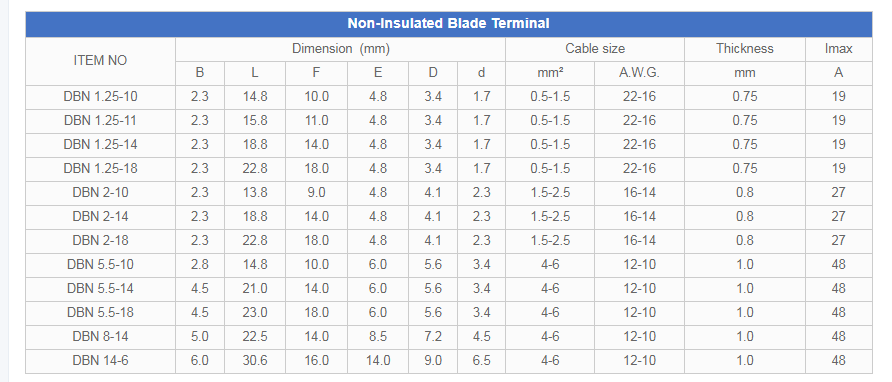Click the DBN 5.5-14 item cell
Image resolution: width=892 pixels, height=382 pixels.
tap(100, 289)
